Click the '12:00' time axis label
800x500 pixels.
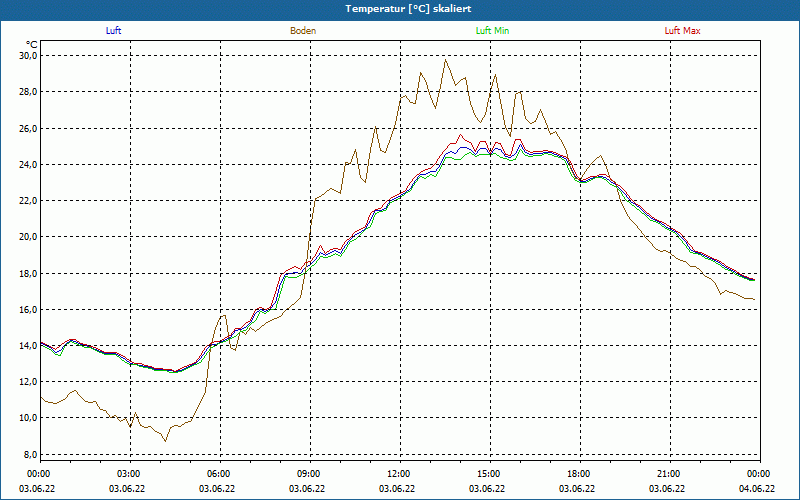coord(397,474)
